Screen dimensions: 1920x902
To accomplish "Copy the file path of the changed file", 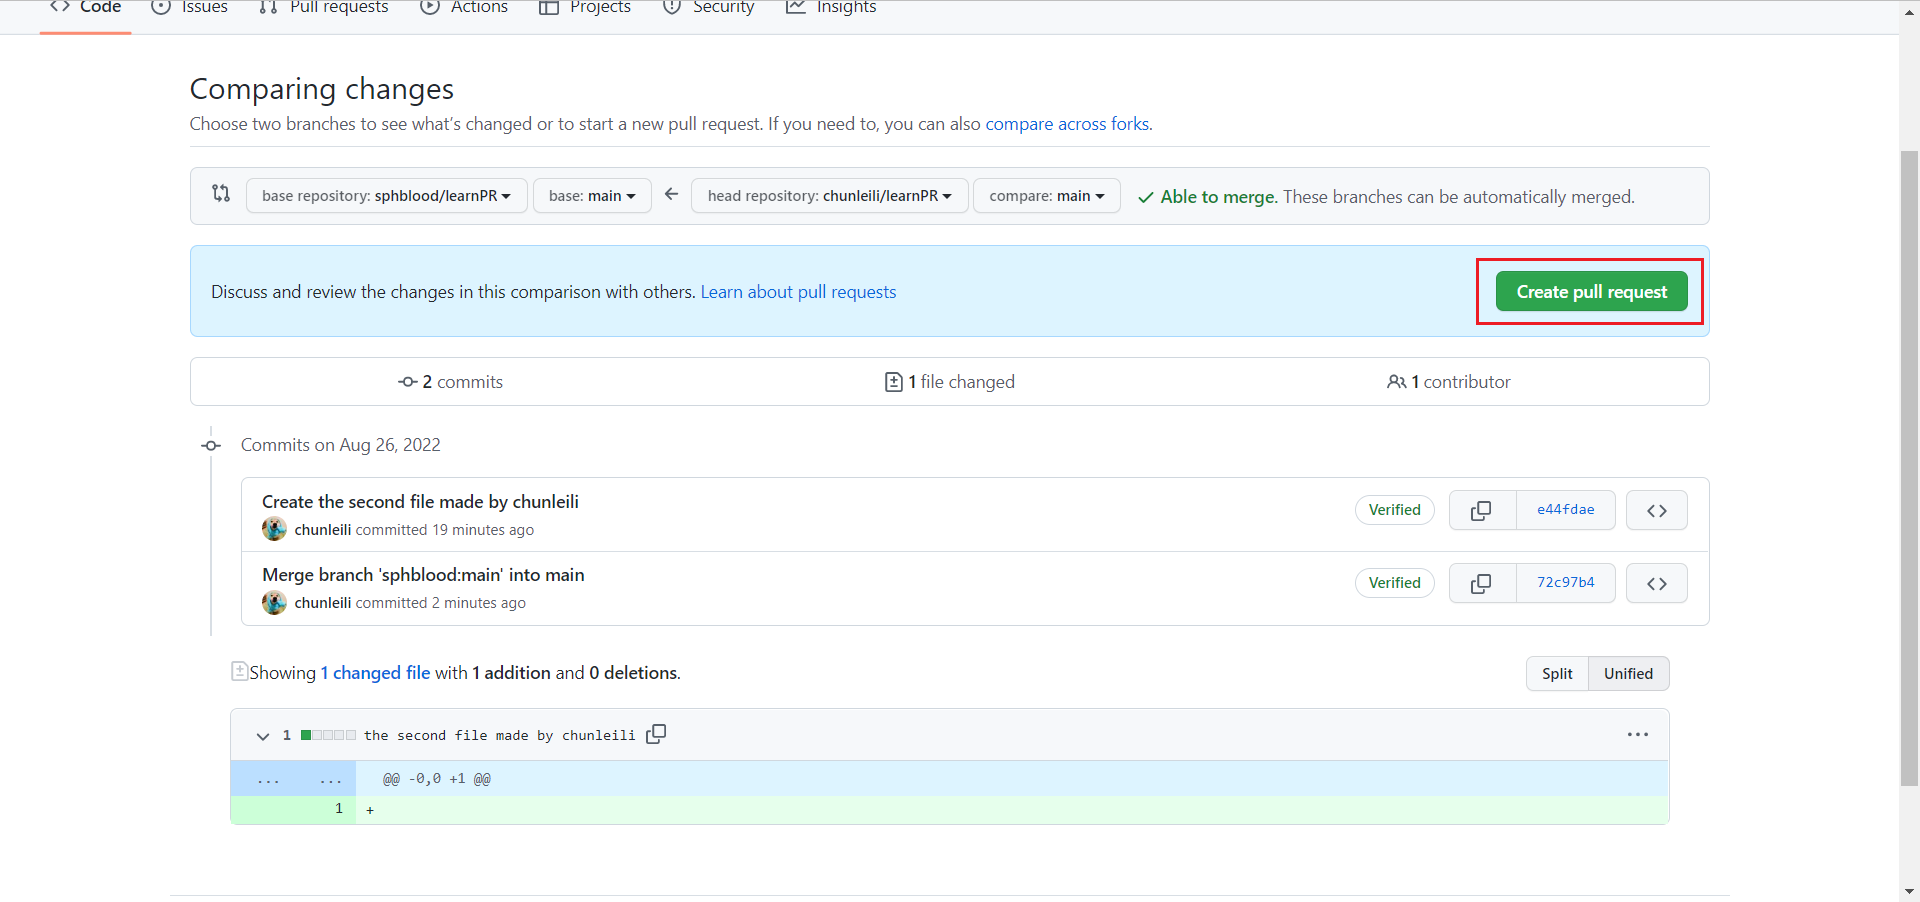I will point(656,735).
